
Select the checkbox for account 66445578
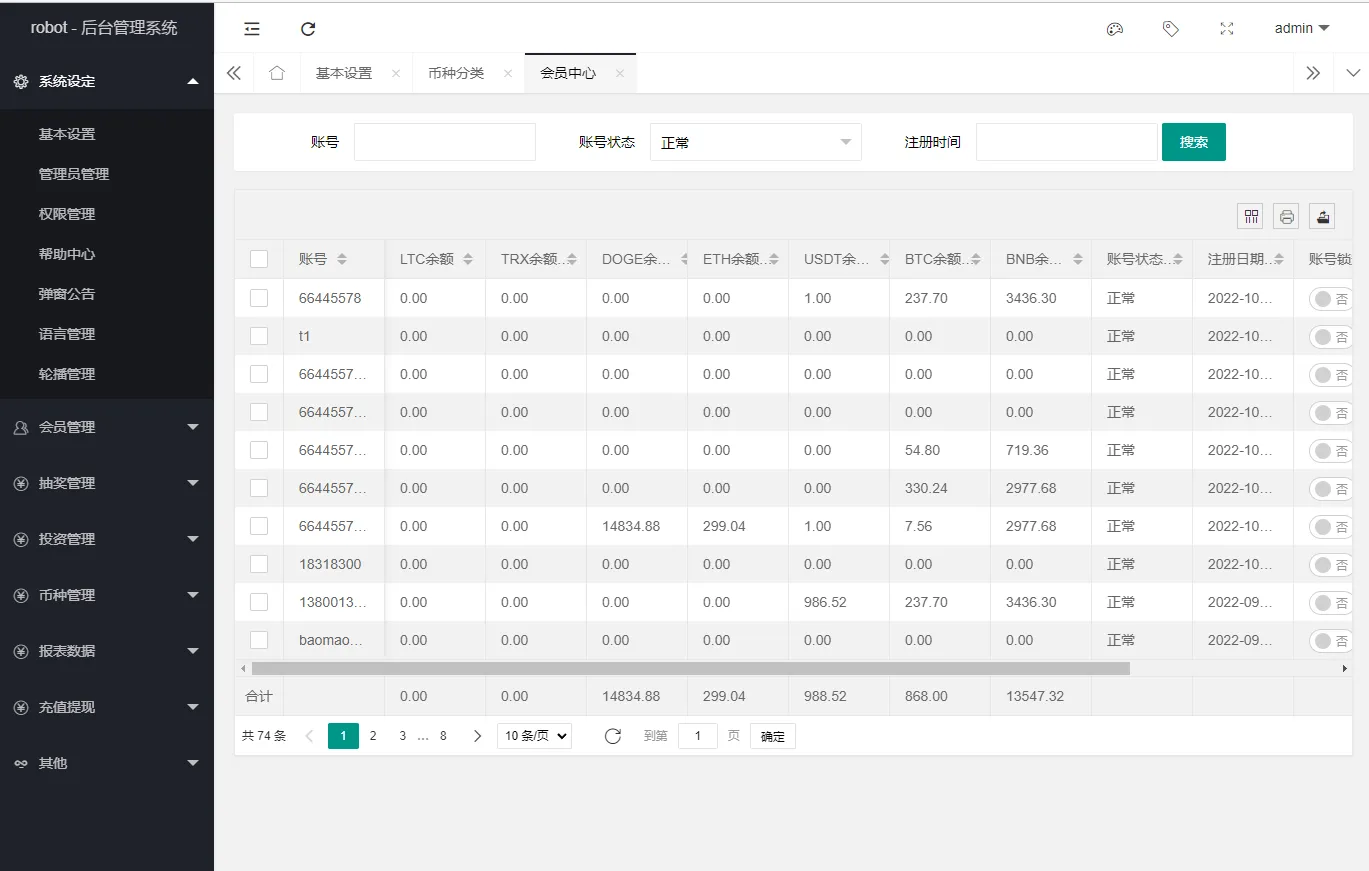click(x=258, y=297)
